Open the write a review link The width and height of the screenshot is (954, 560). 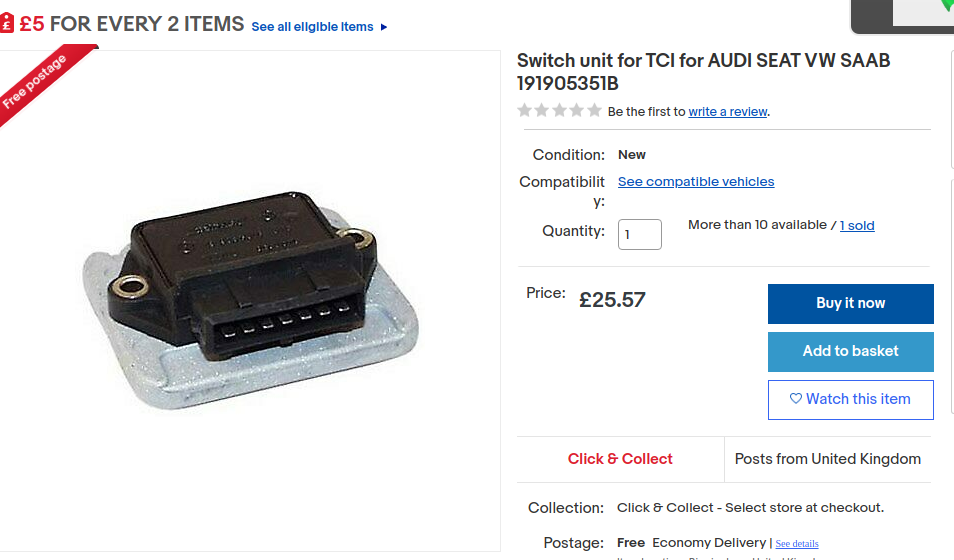(x=728, y=111)
